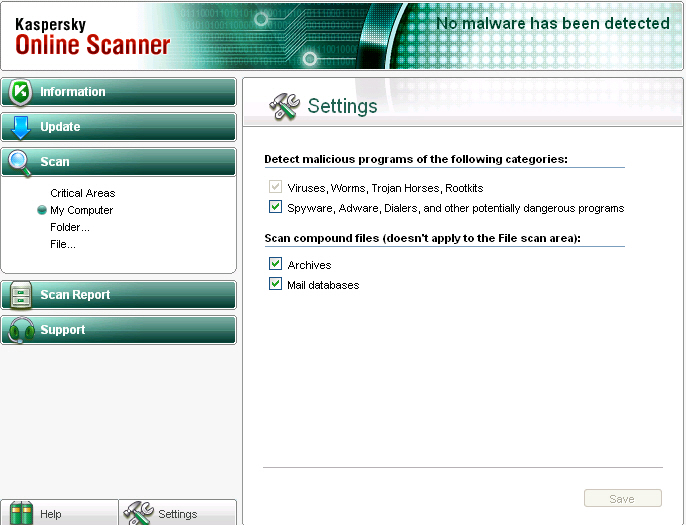Click the 'Detect malicious programs' heading text
Image resolution: width=686 pixels, height=525 pixels.
click(416, 159)
